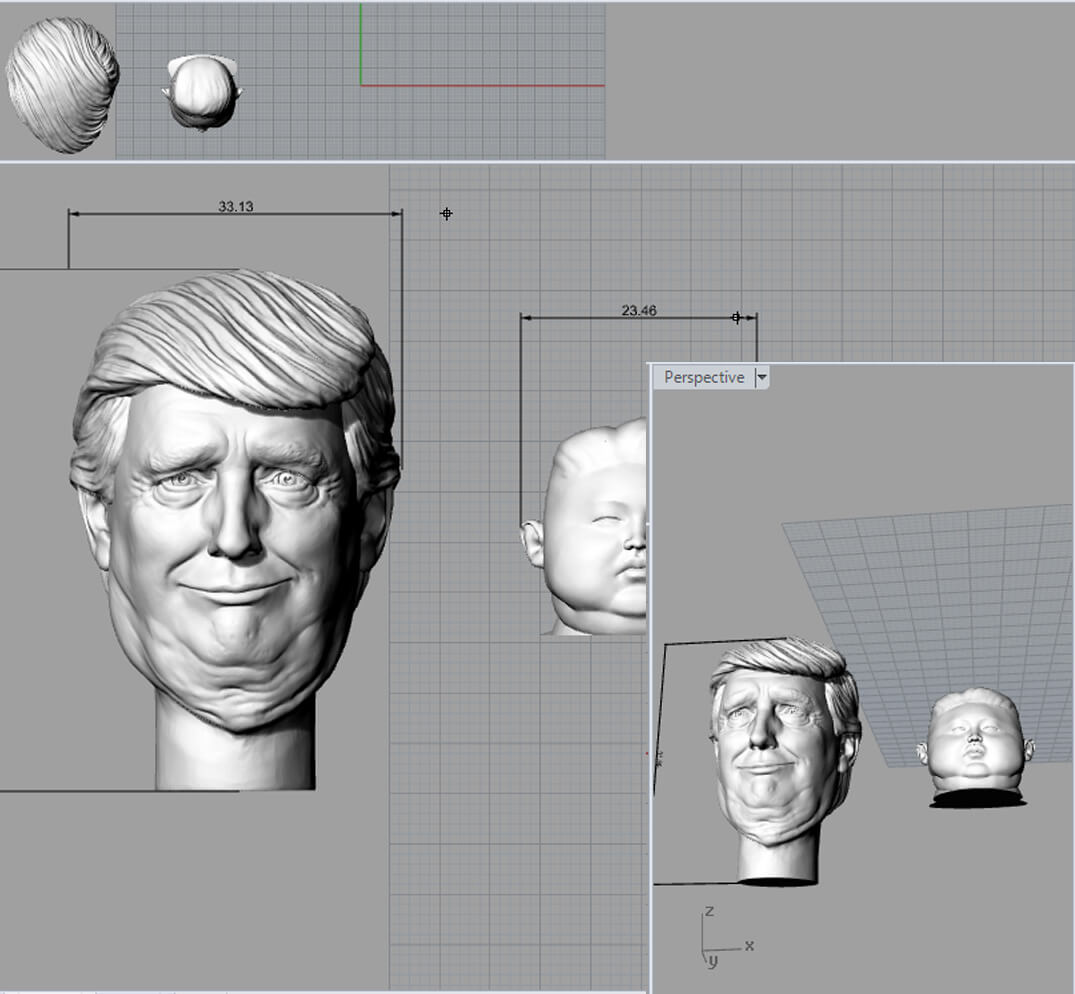Click the red X axis line in top viewport
1075x994 pixels.
click(483, 86)
